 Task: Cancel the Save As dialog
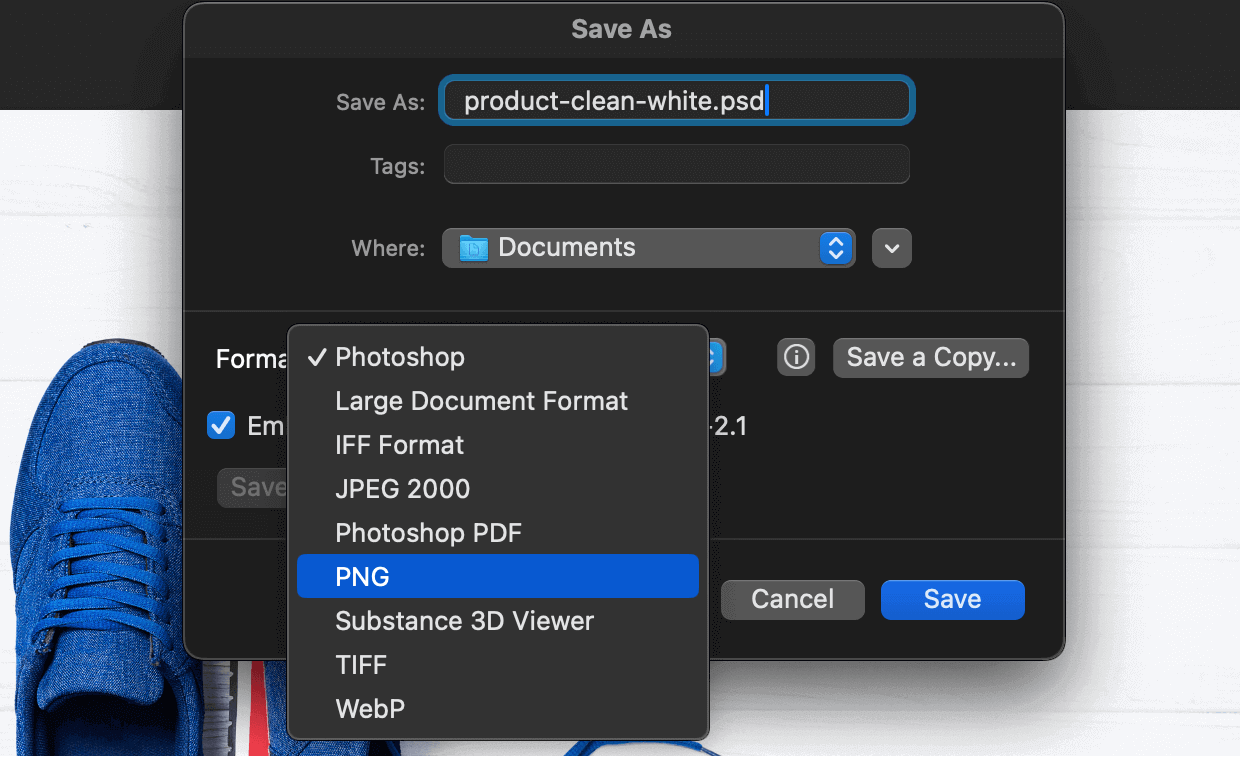coord(792,599)
